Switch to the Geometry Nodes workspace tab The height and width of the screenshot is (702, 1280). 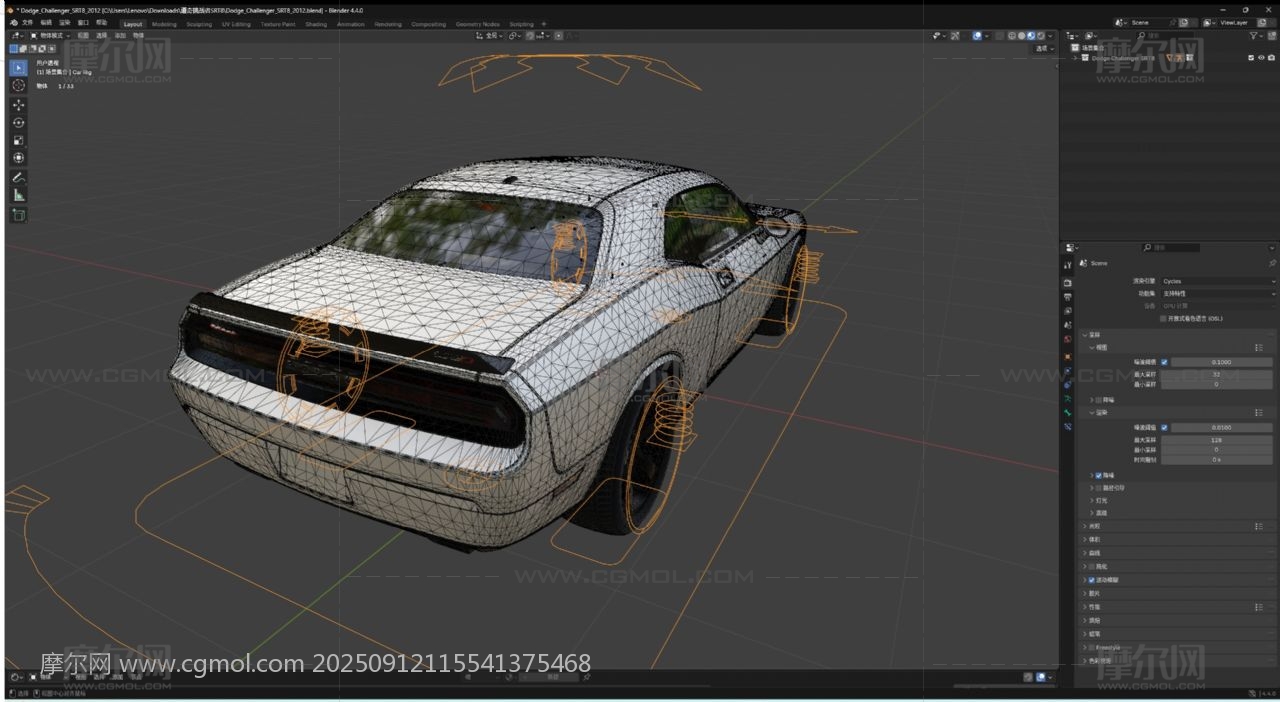pyautogui.click(x=477, y=24)
